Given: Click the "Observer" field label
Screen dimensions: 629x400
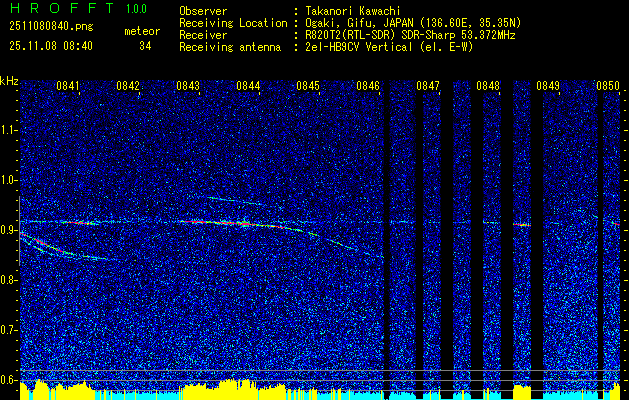Looking at the screenshot, I should coord(203,11).
